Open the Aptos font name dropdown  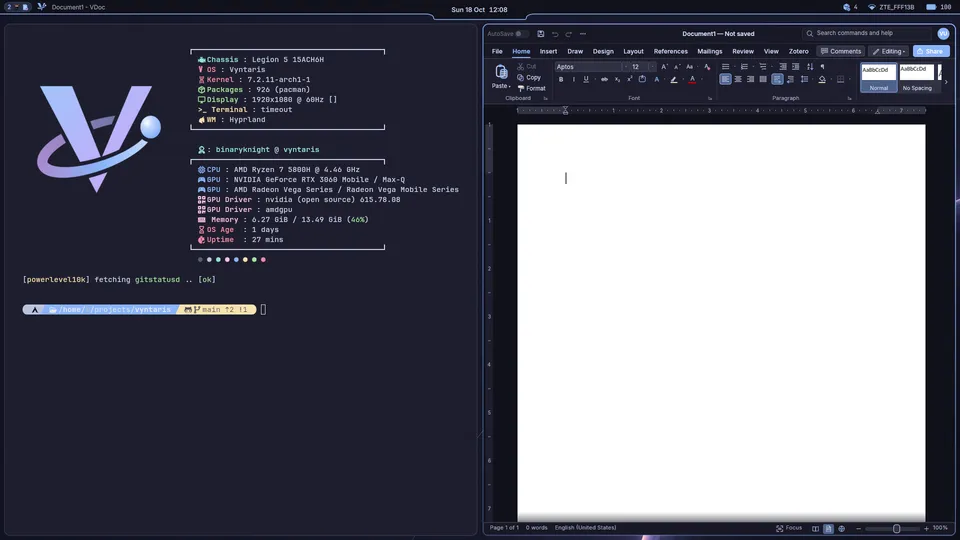626,67
